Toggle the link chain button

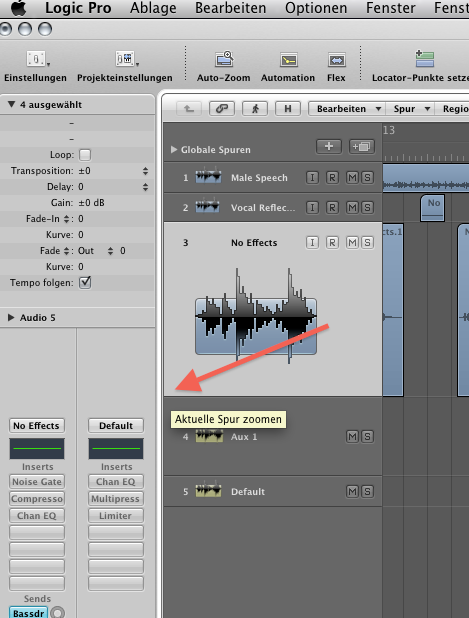point(222,108)
